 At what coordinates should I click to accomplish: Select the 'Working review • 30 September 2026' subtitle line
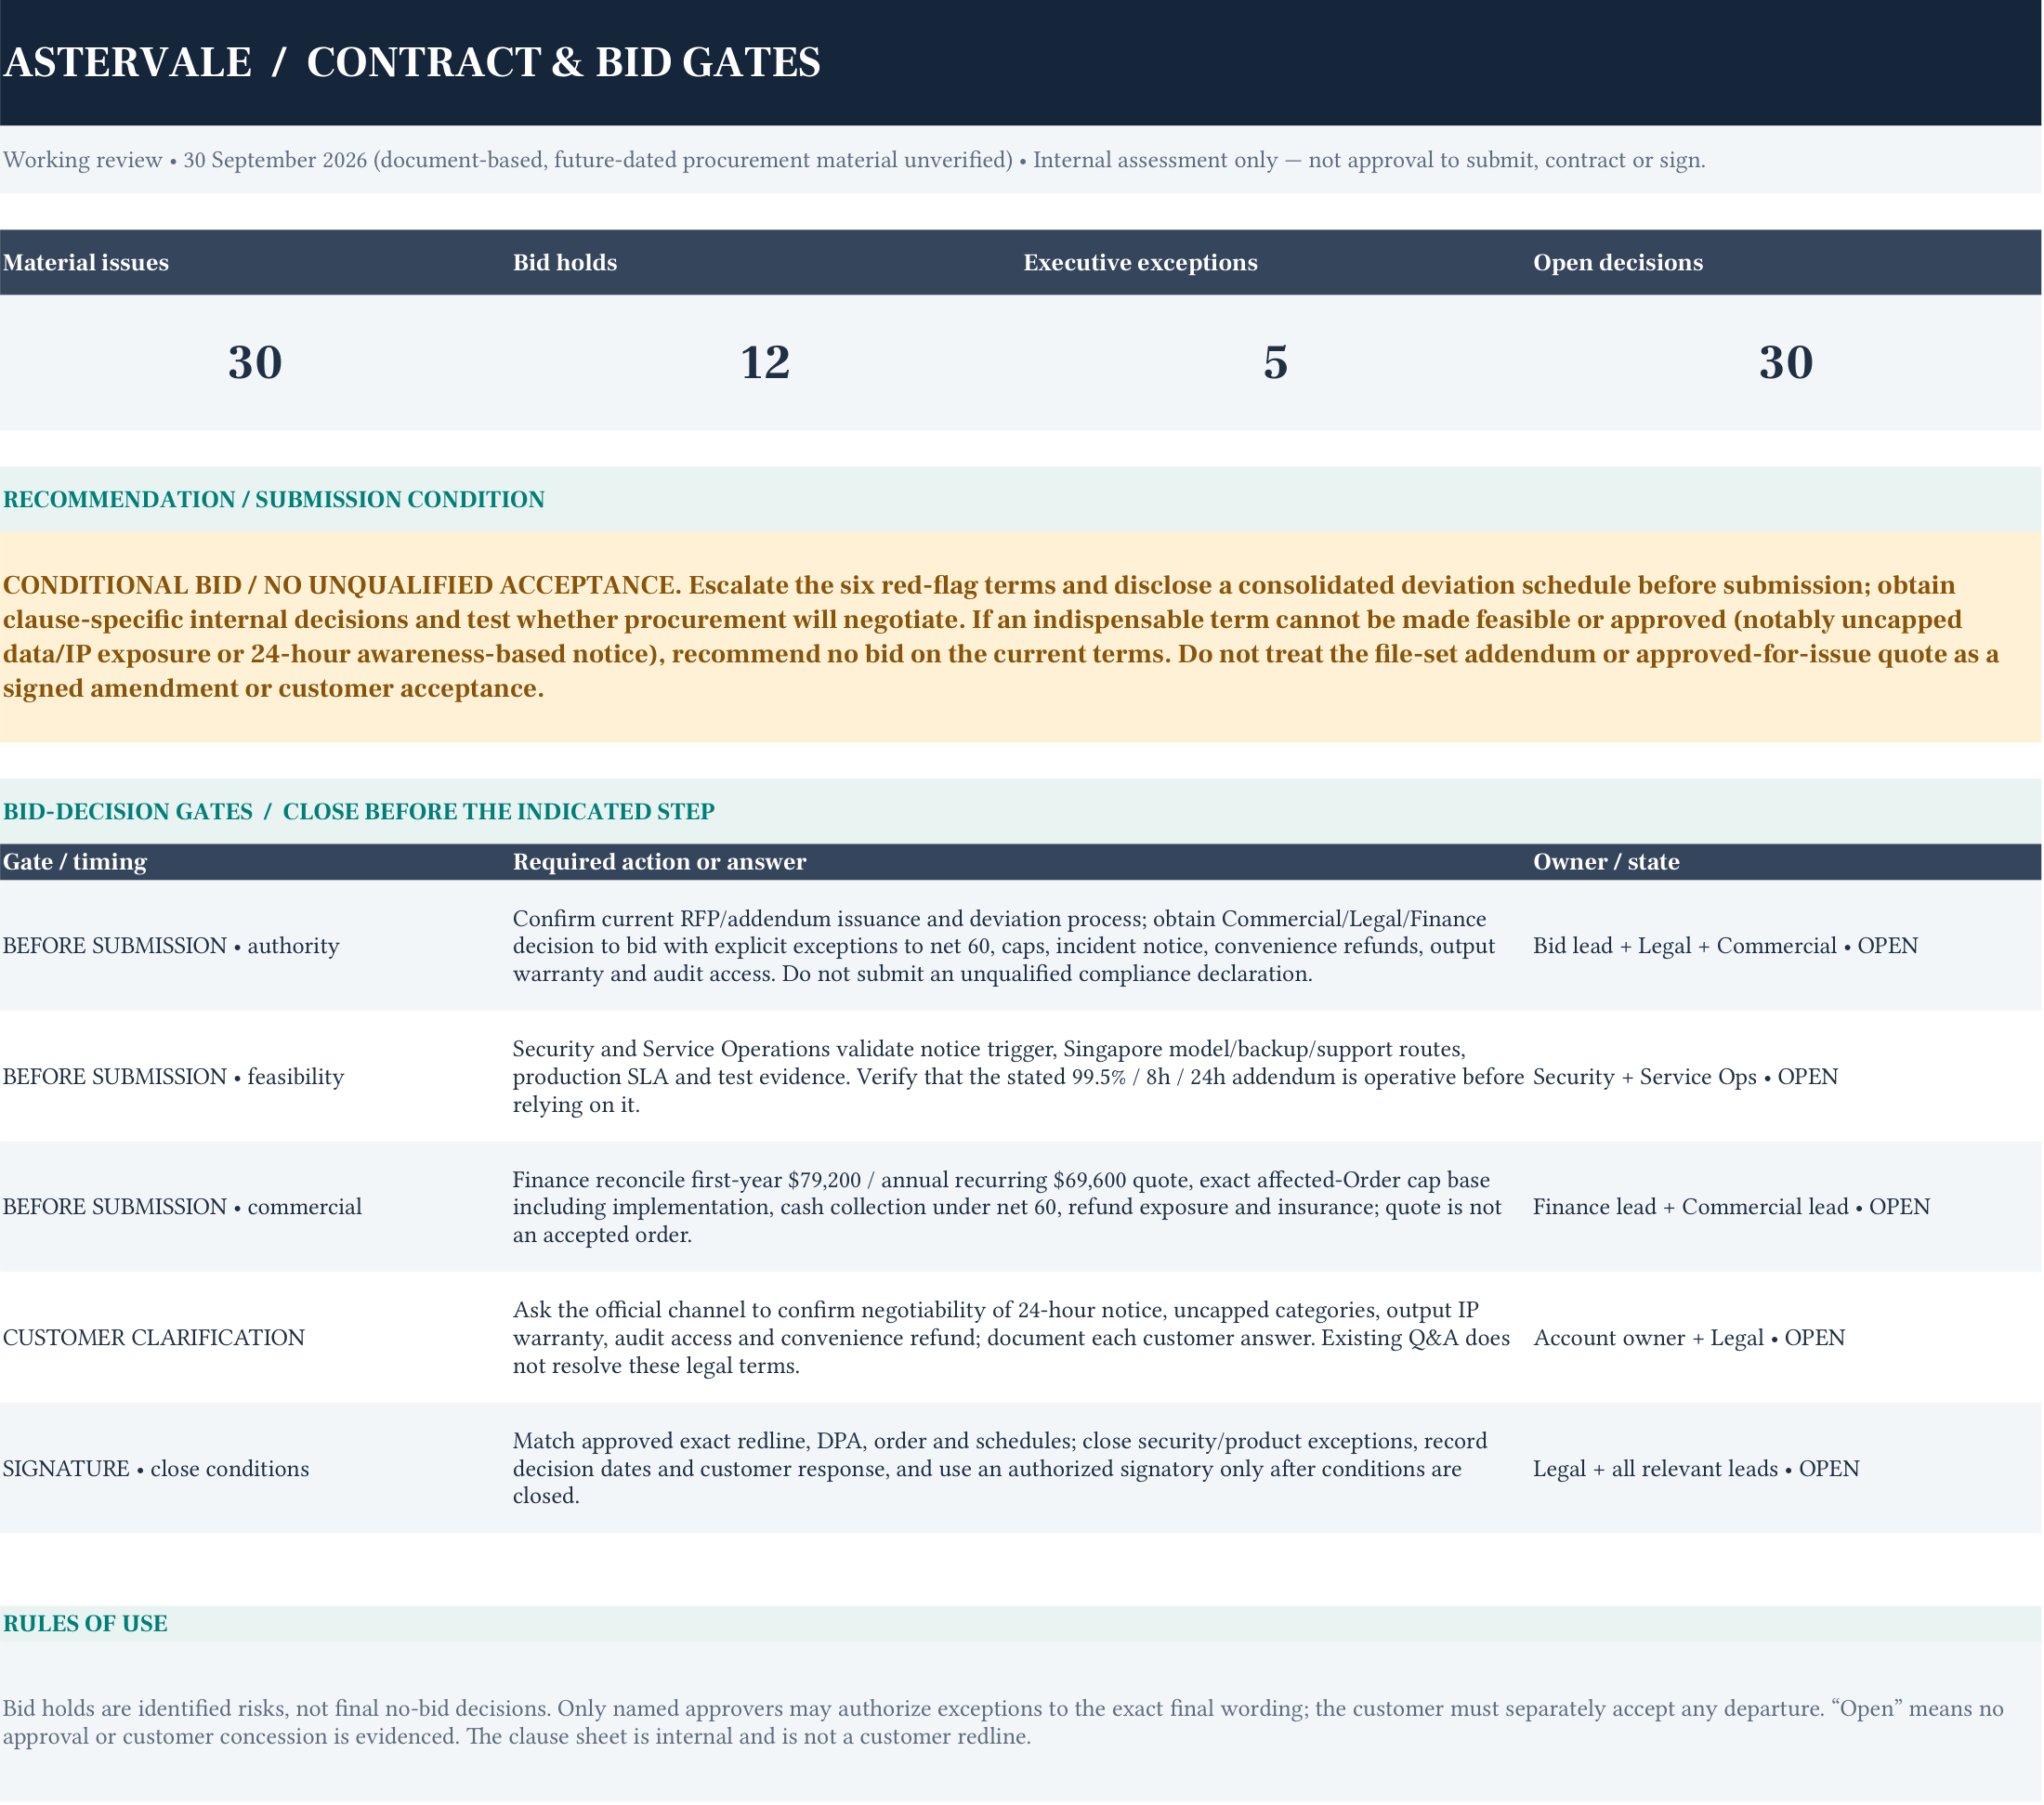(854, 160)
